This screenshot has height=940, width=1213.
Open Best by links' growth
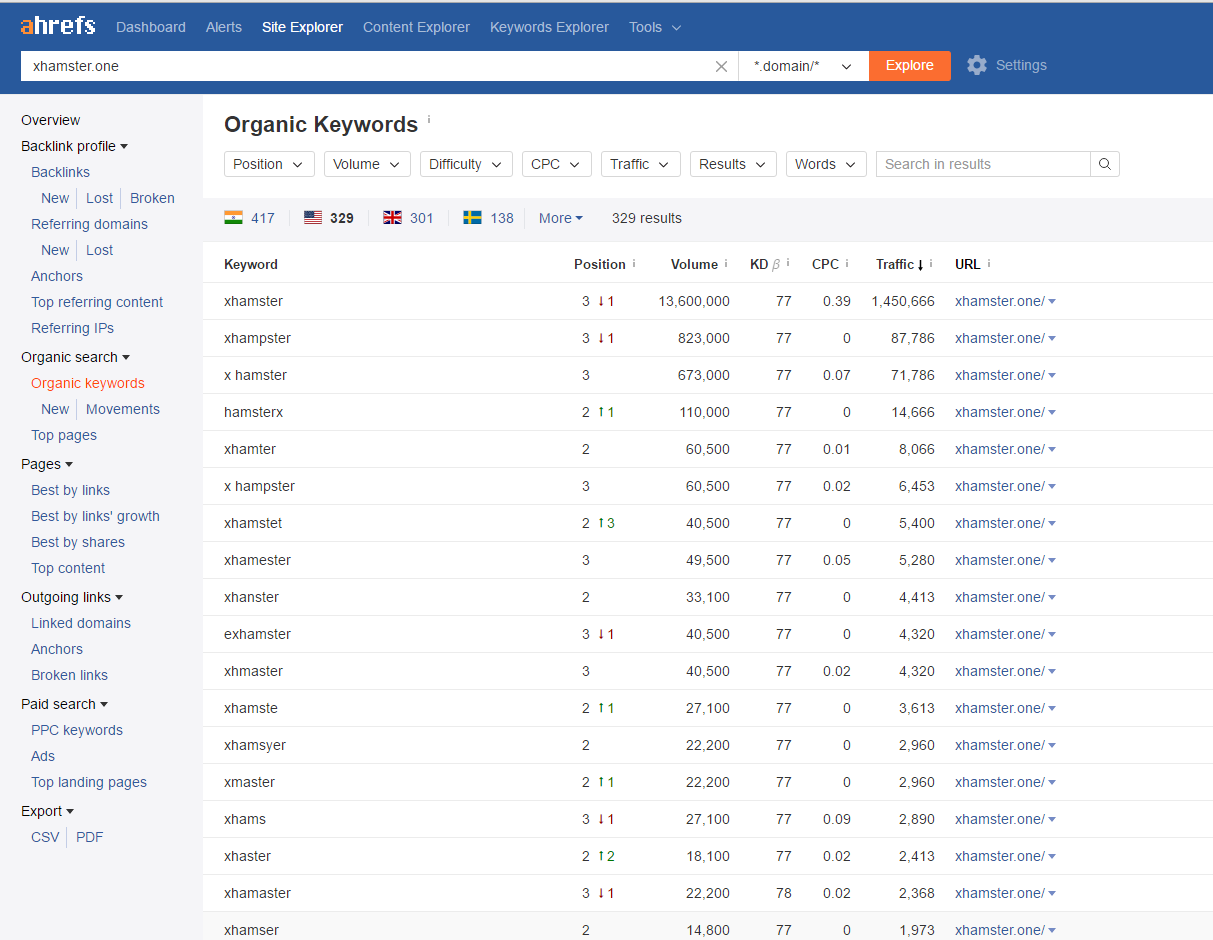pyautogui.click(x=95, y=516)
